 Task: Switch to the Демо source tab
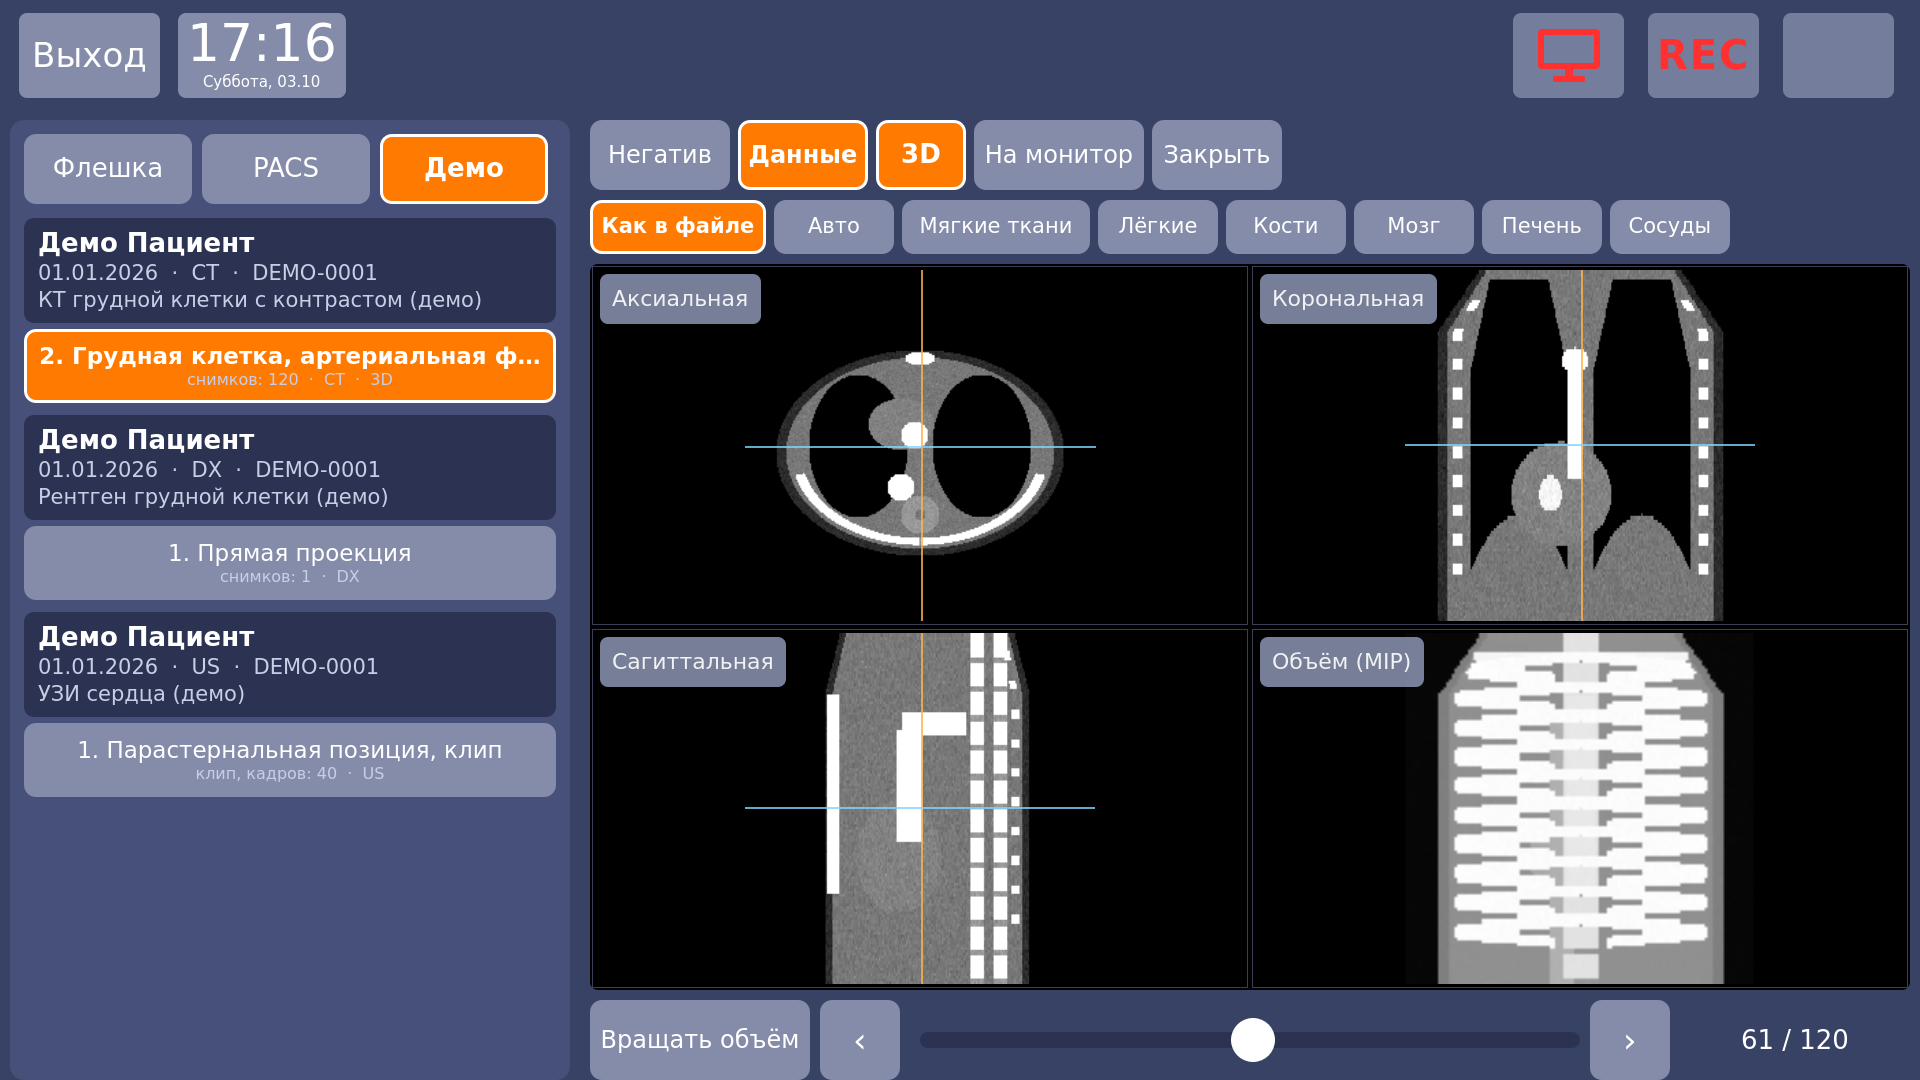coord(464,169)
